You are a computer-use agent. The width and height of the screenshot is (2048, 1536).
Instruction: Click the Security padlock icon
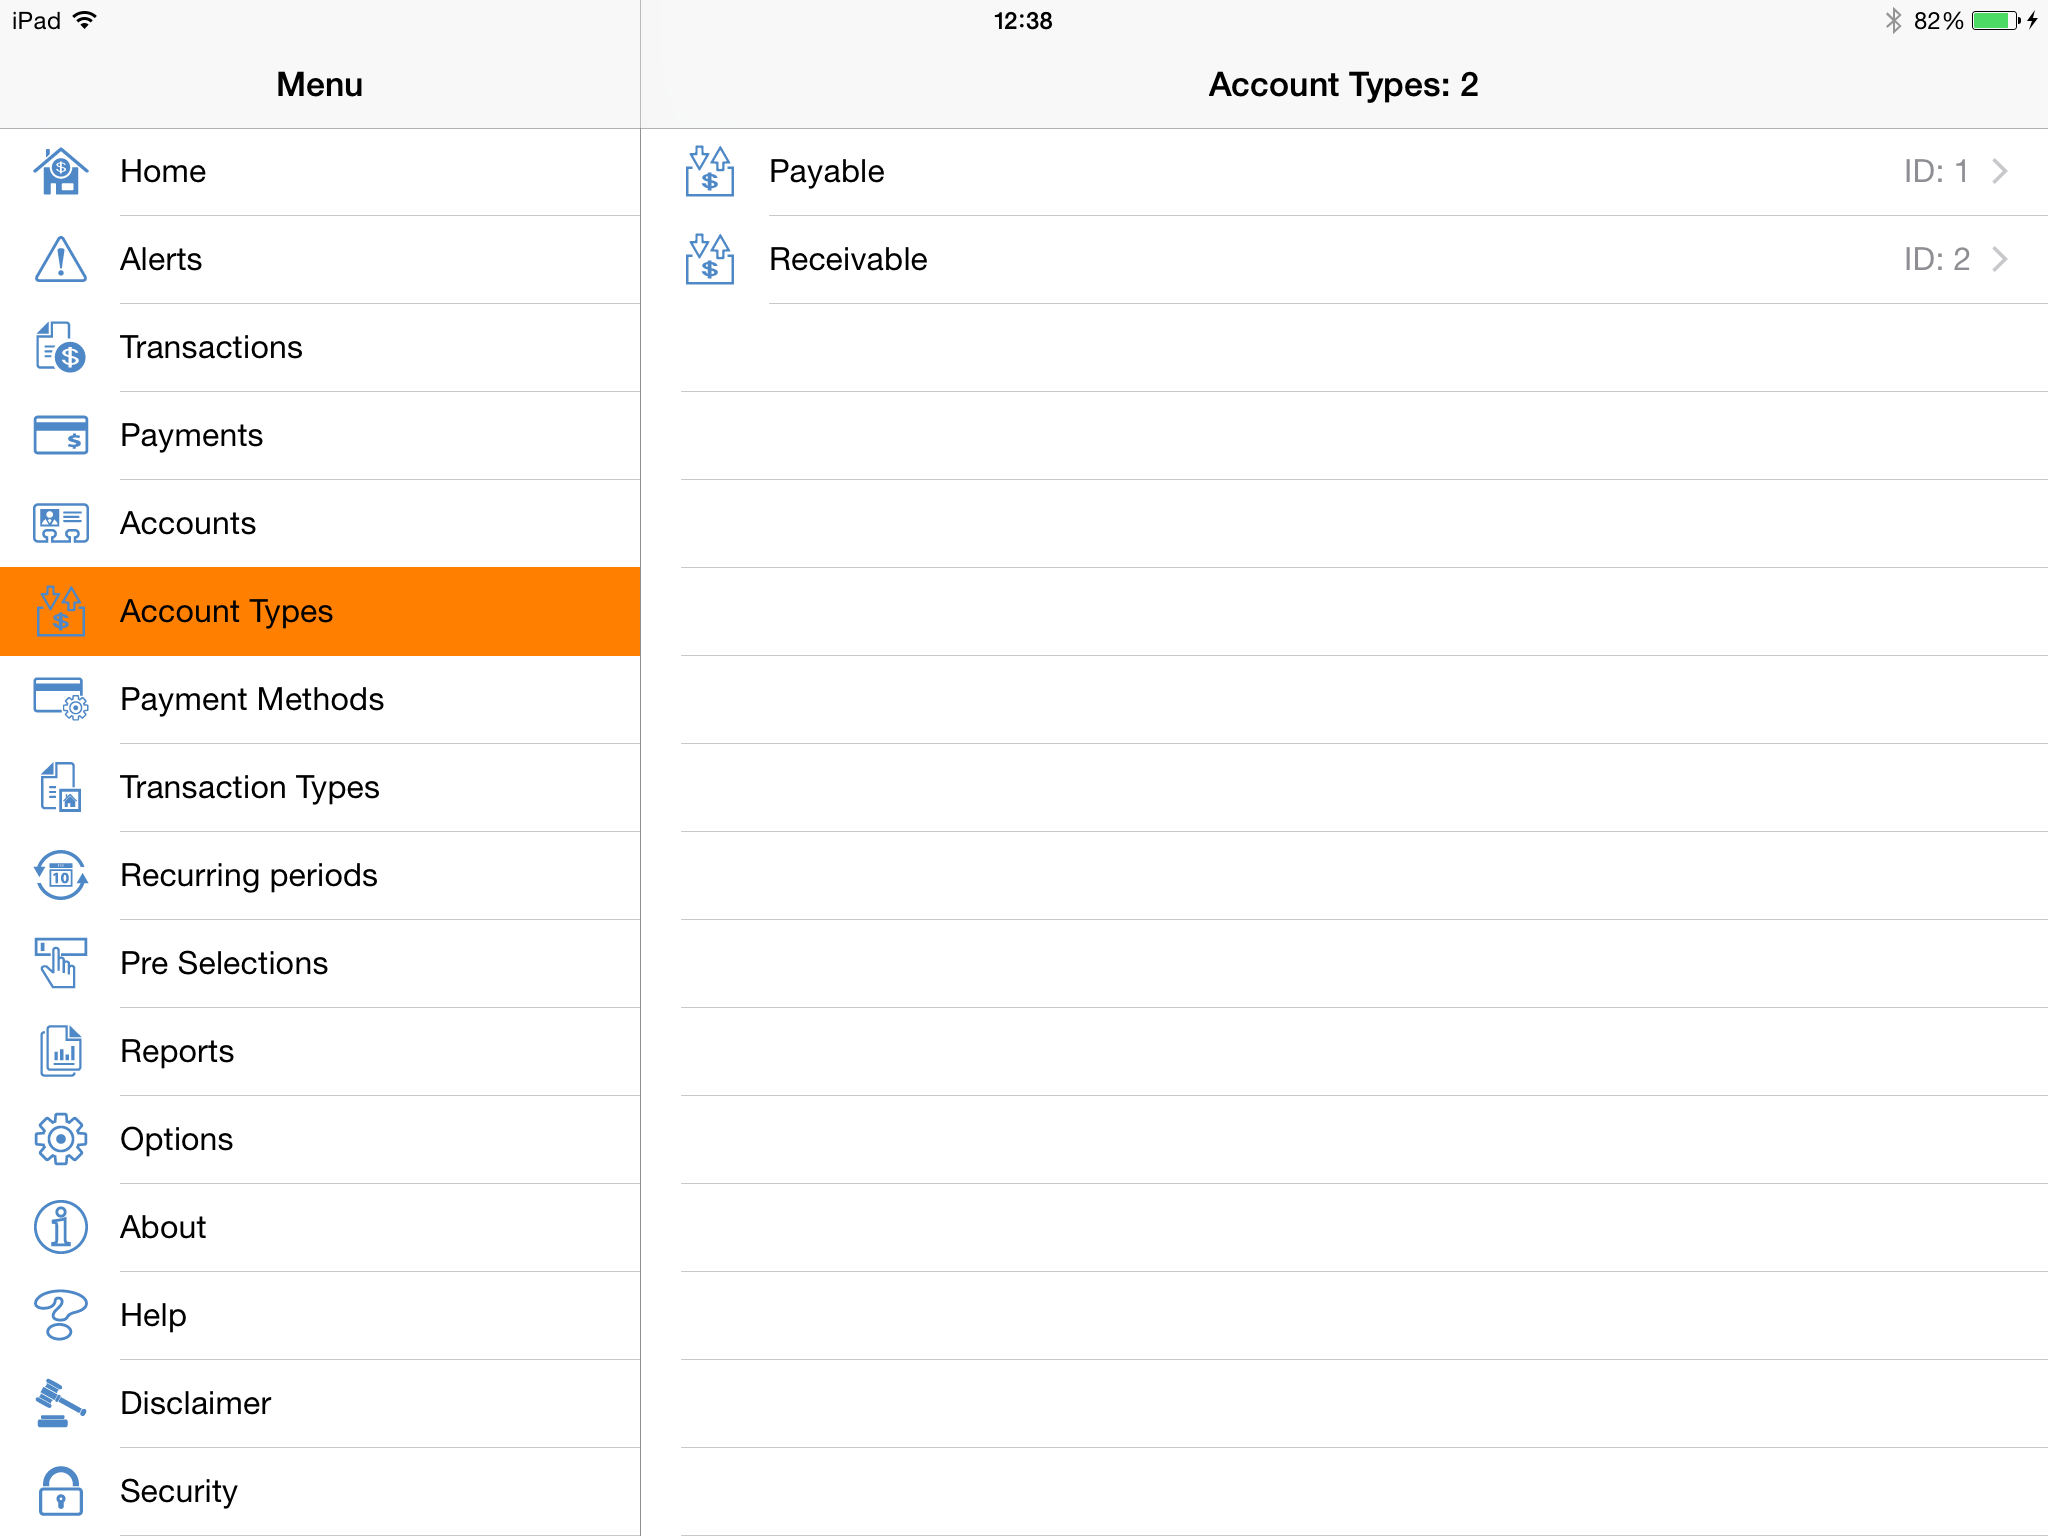point(61,1491)
